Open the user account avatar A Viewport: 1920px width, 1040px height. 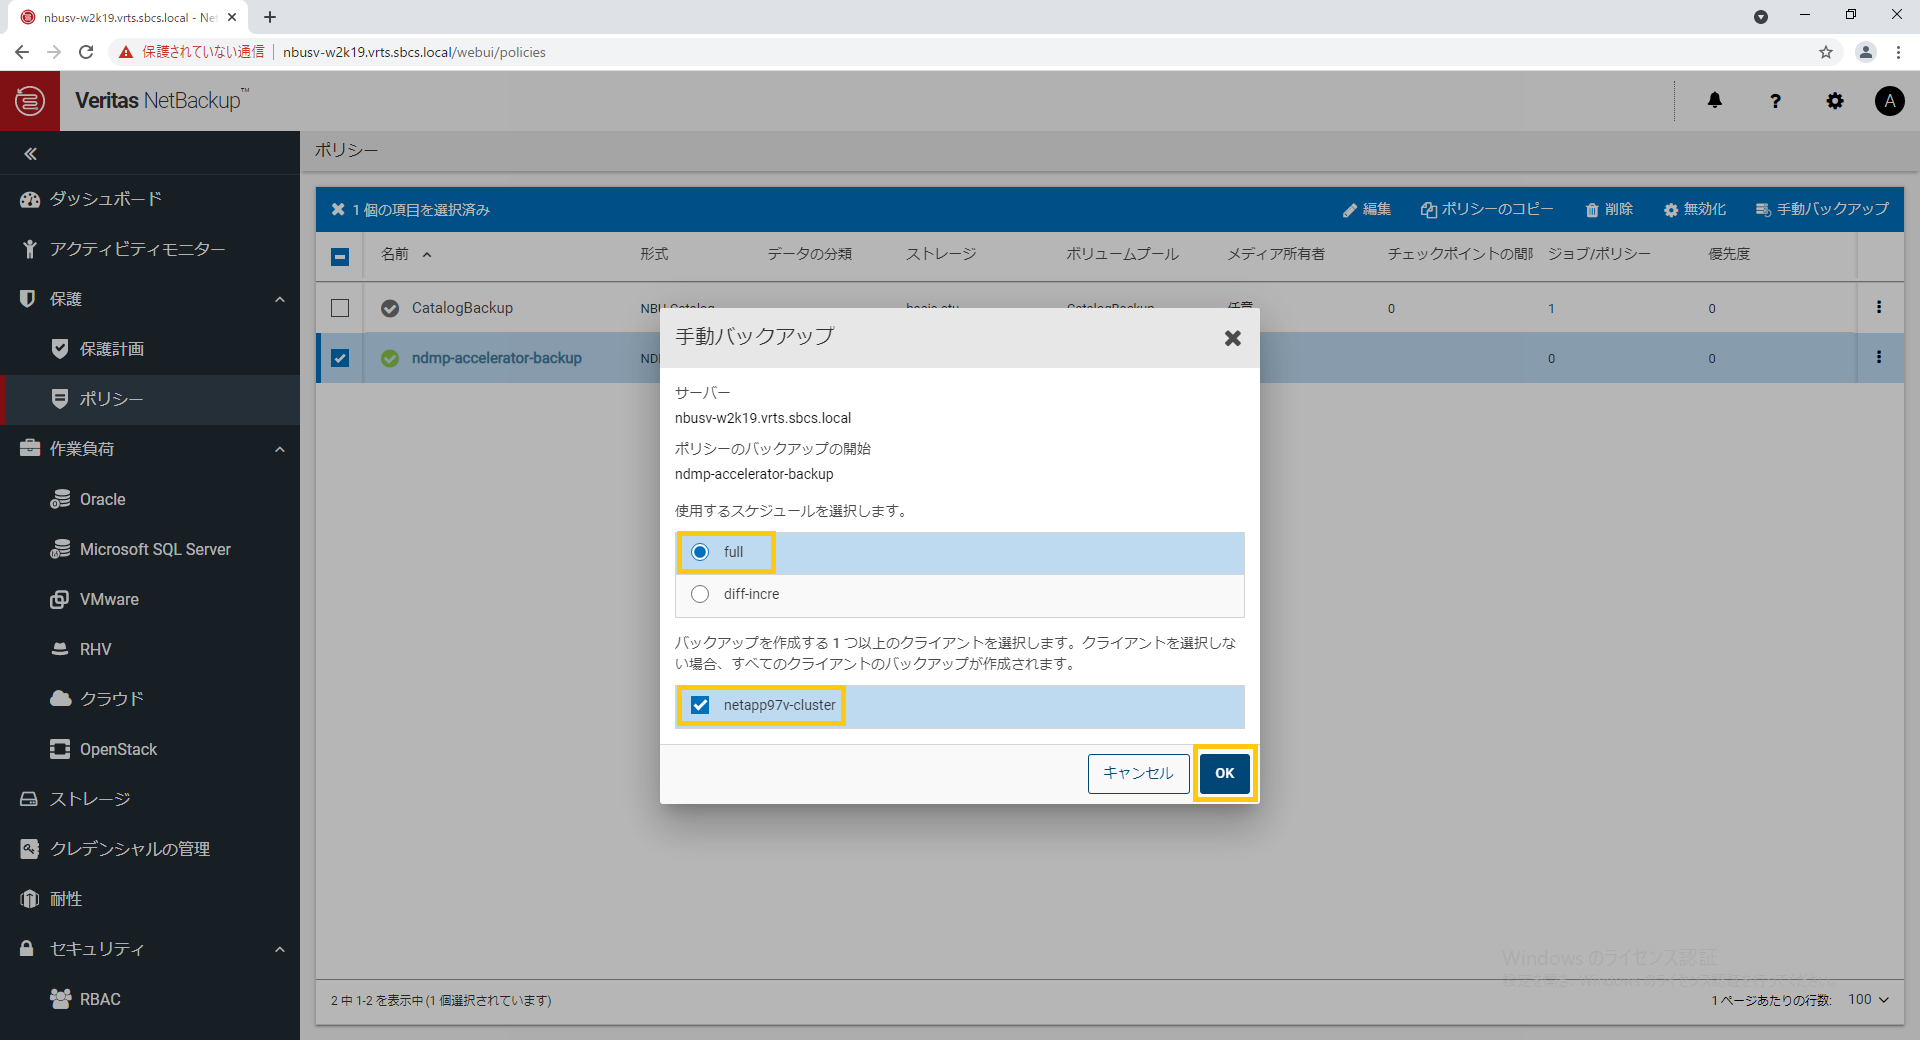[1889, 101]
